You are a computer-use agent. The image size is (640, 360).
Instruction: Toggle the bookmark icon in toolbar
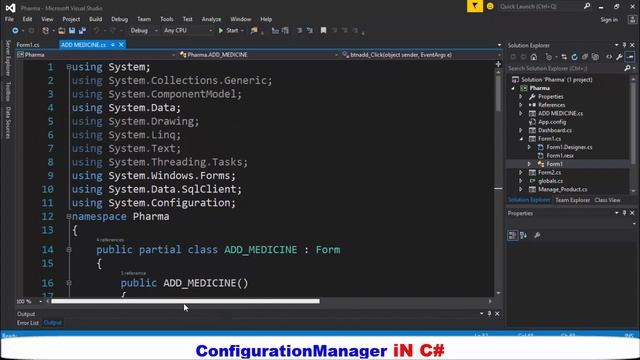[x=323, y=31]
